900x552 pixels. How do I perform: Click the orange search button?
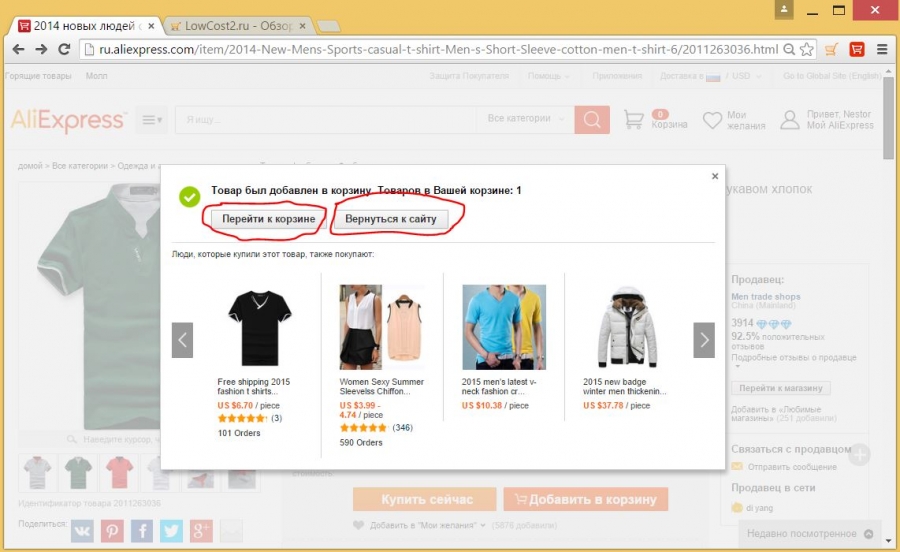[592, 119]
